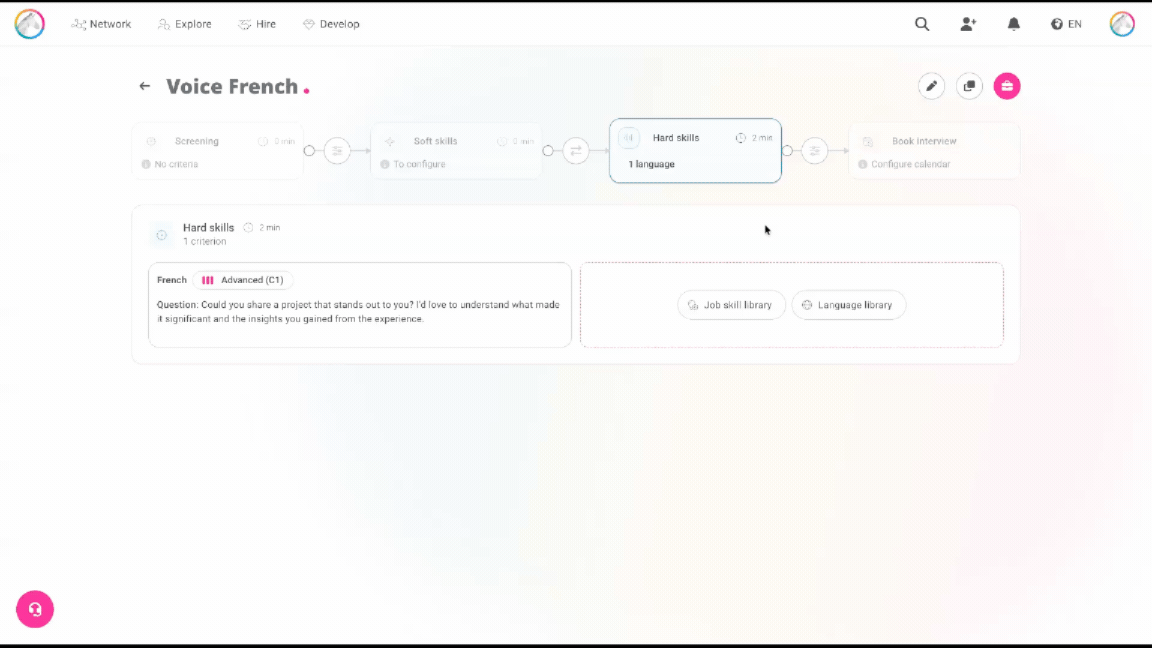
Task: Click the '1 language' label
Action: pyautogui.click(x=652, y=164)
